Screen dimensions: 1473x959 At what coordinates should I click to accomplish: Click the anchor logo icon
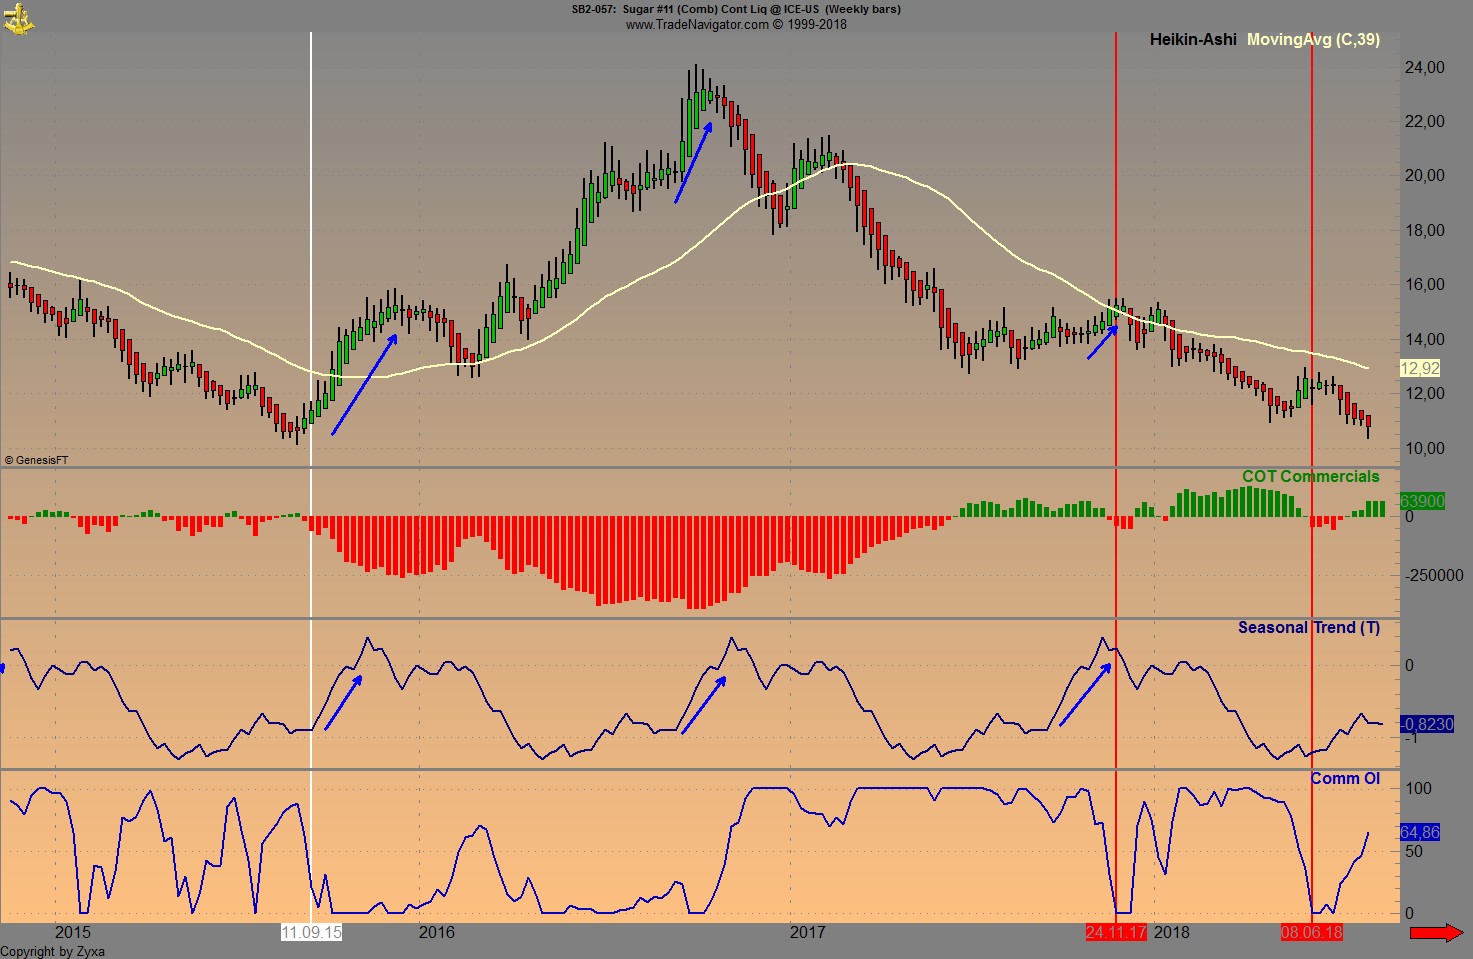(x=20, y=18)
